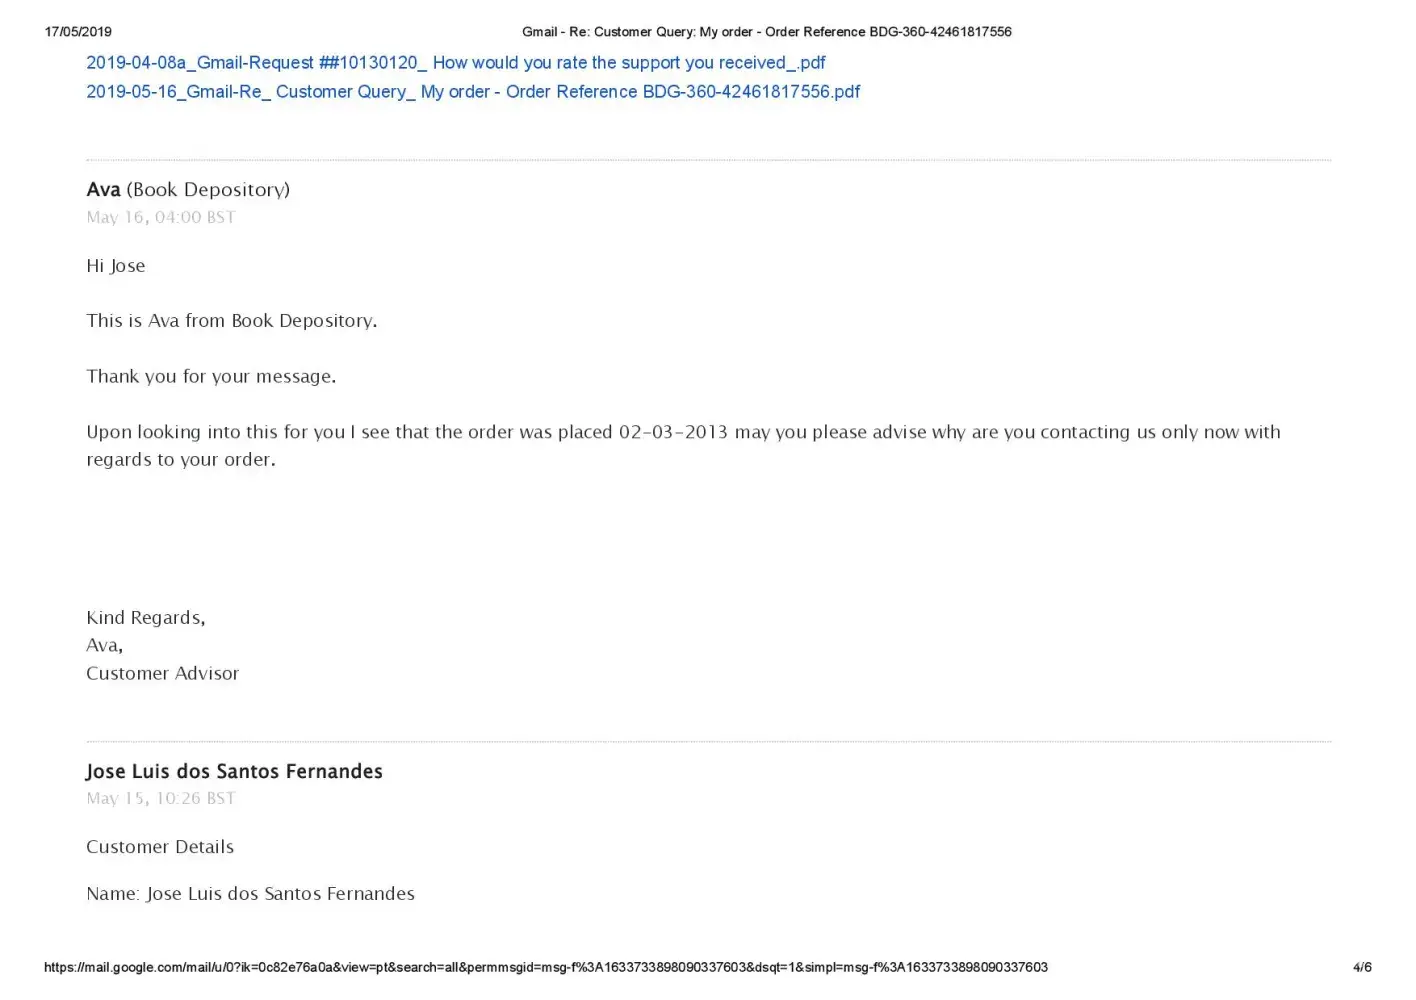Click the "Hi Jose" greeting line
This screenshot has height=1000, width=1416.
click(116, 266)
